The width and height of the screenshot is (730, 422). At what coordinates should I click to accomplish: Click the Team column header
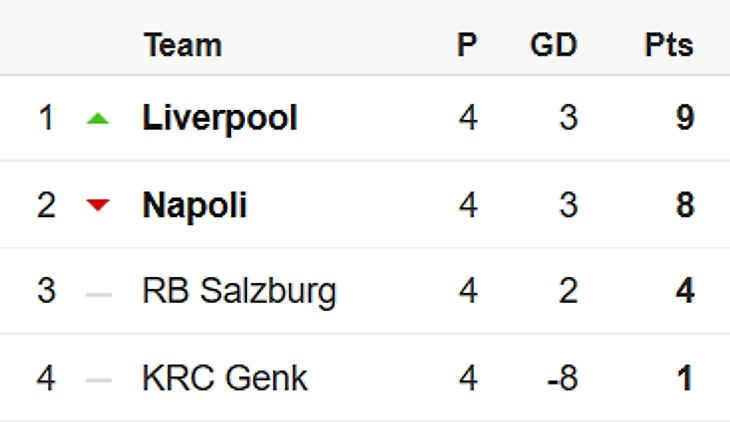point(182,45)
